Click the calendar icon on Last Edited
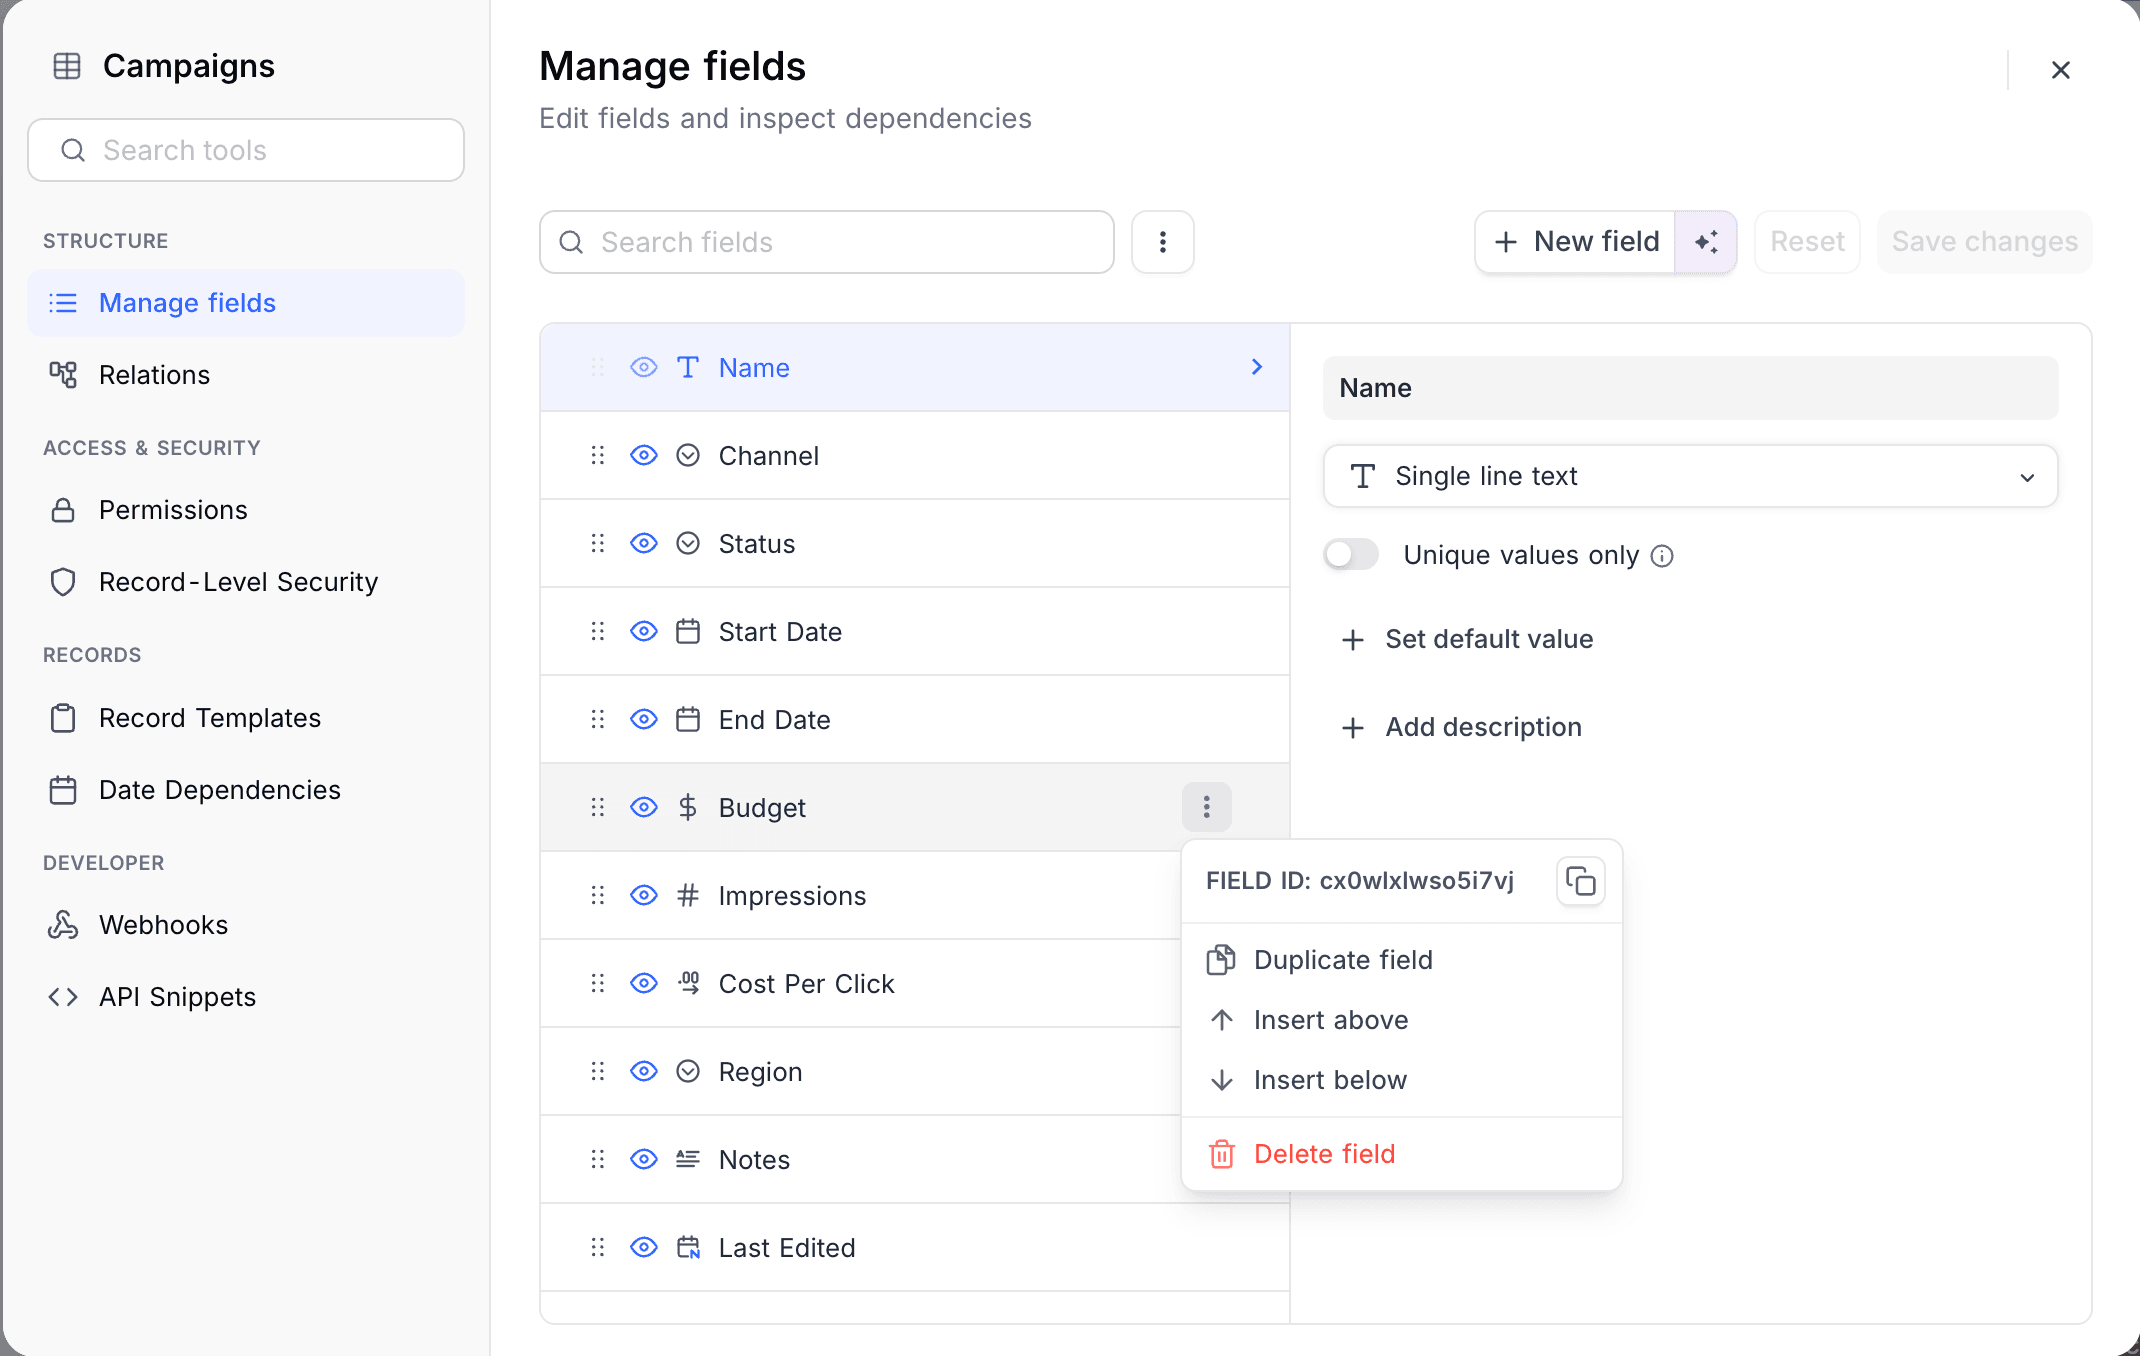Screen dimensions: 2140x1356 (688, 1247)
